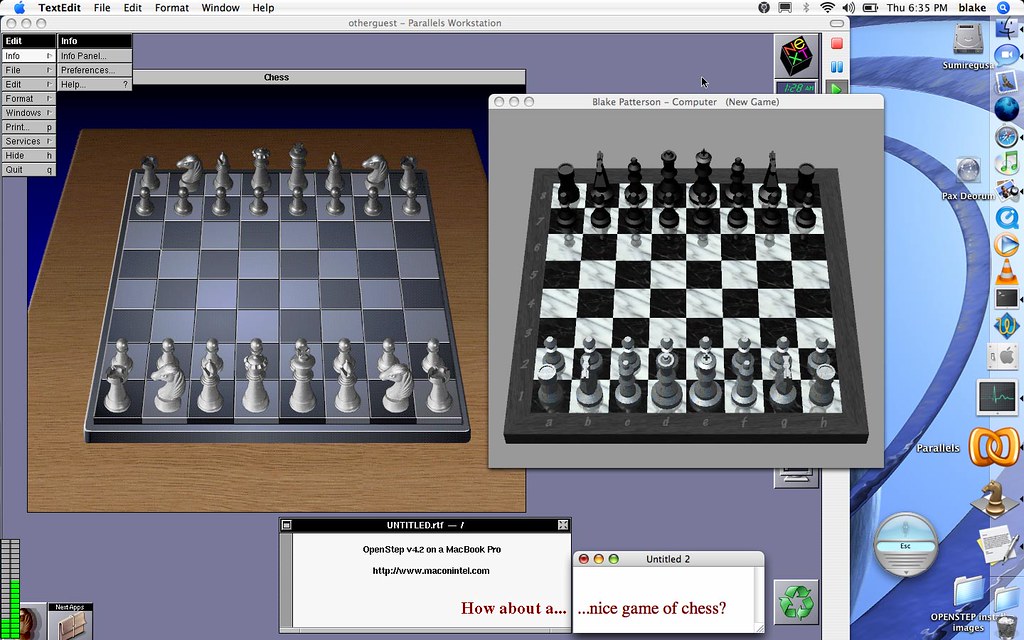Image resolution: width=1024 pixels, height=640 pixels.
Task: Launch the VLC traffic cone icon
Action: click(1008, 271)
